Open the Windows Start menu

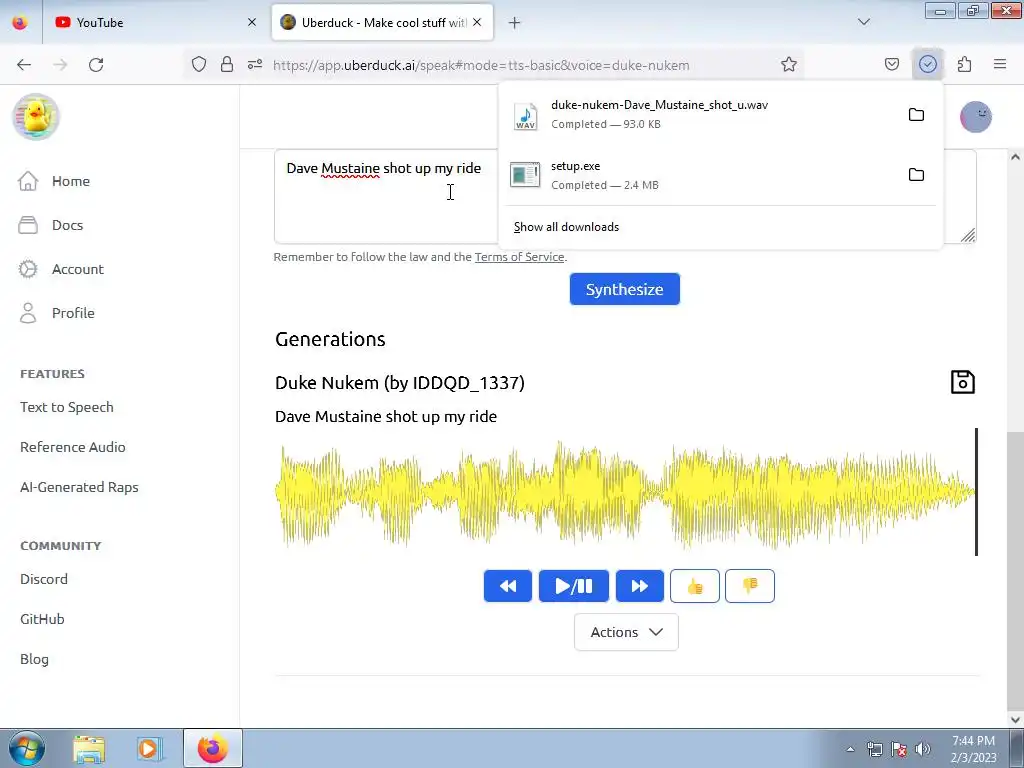tap(26, 748)
